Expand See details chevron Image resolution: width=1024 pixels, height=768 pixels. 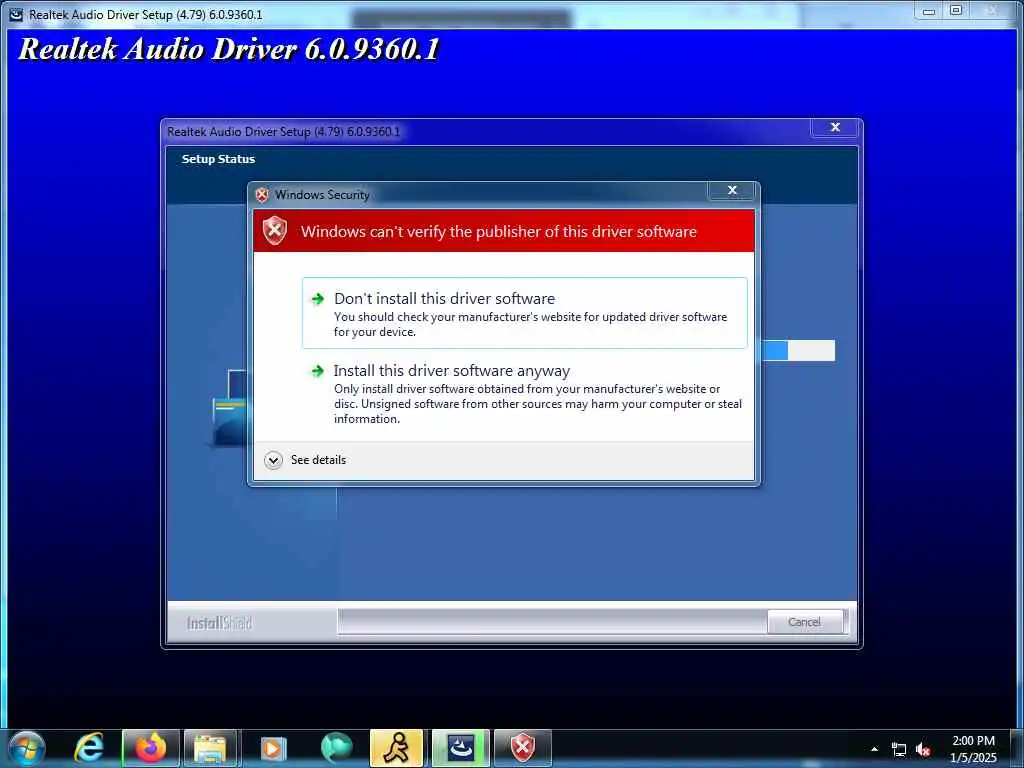pos(273,460)
